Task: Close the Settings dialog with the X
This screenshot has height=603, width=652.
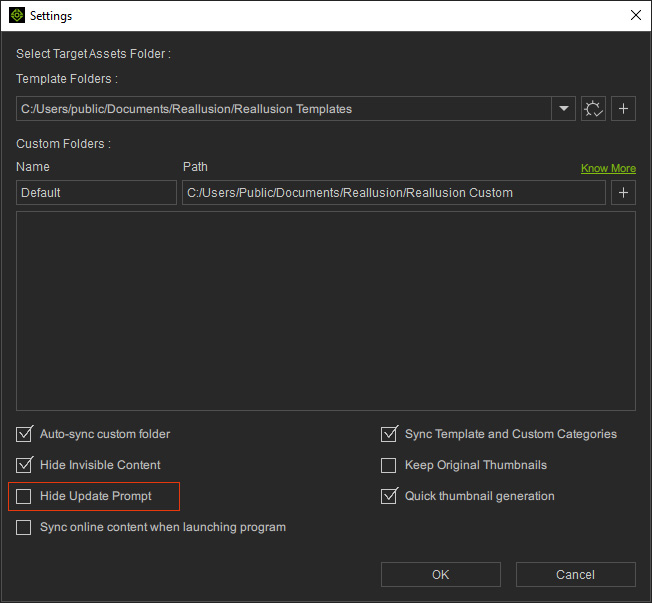Action: tap(635, 16)
